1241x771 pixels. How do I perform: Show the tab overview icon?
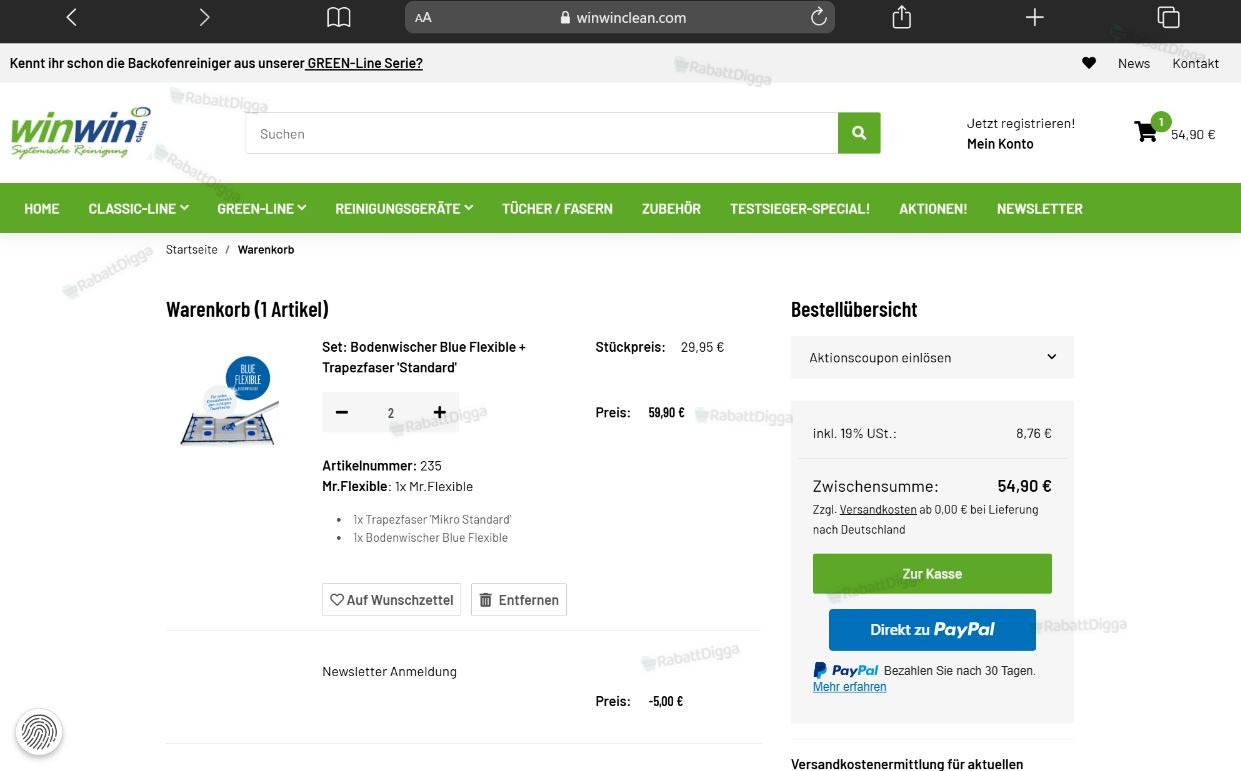tap(1168, 17)
